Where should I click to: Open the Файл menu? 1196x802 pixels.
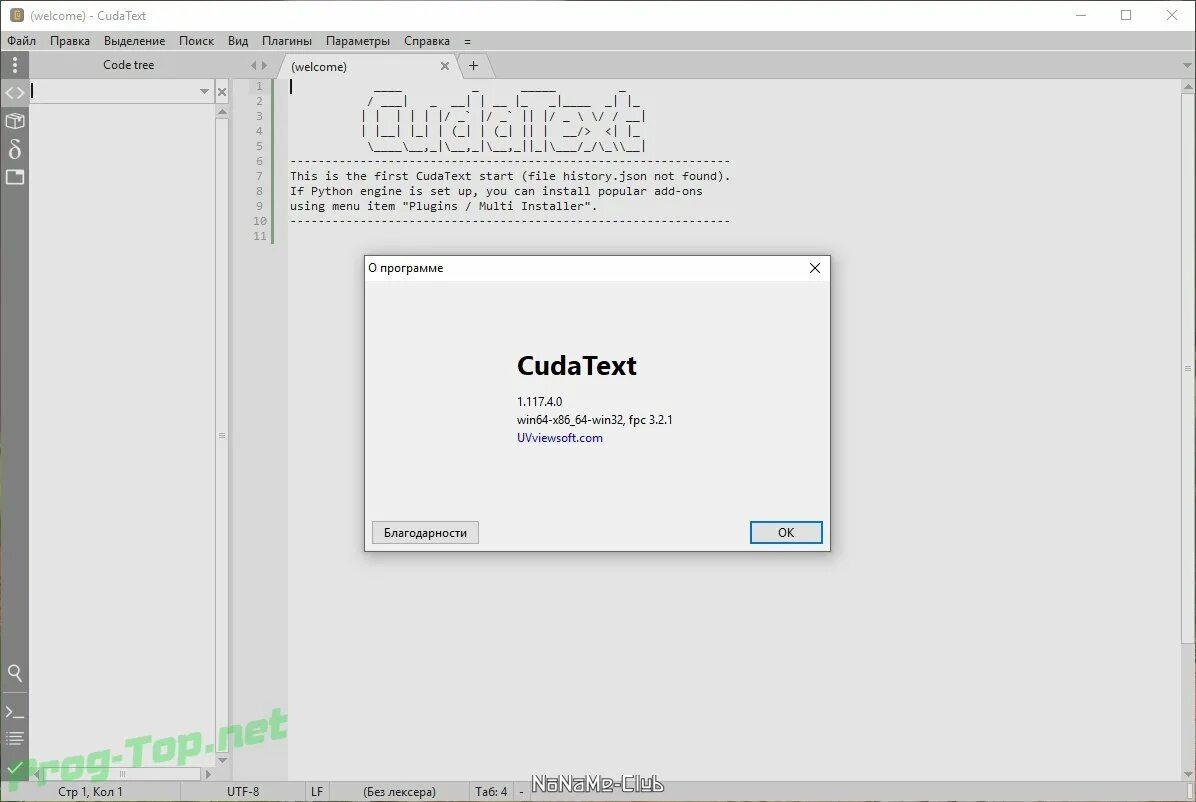point(21,41)
